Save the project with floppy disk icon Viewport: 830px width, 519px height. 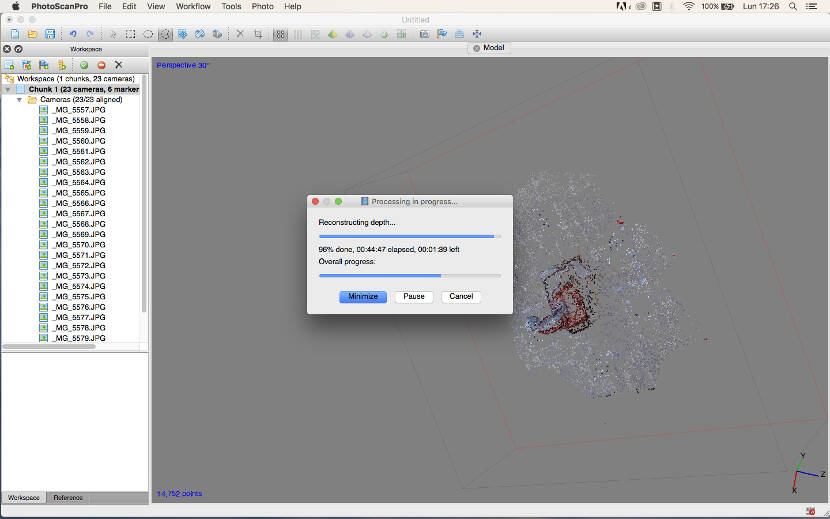pyautogui.click(x=50, y=34)
